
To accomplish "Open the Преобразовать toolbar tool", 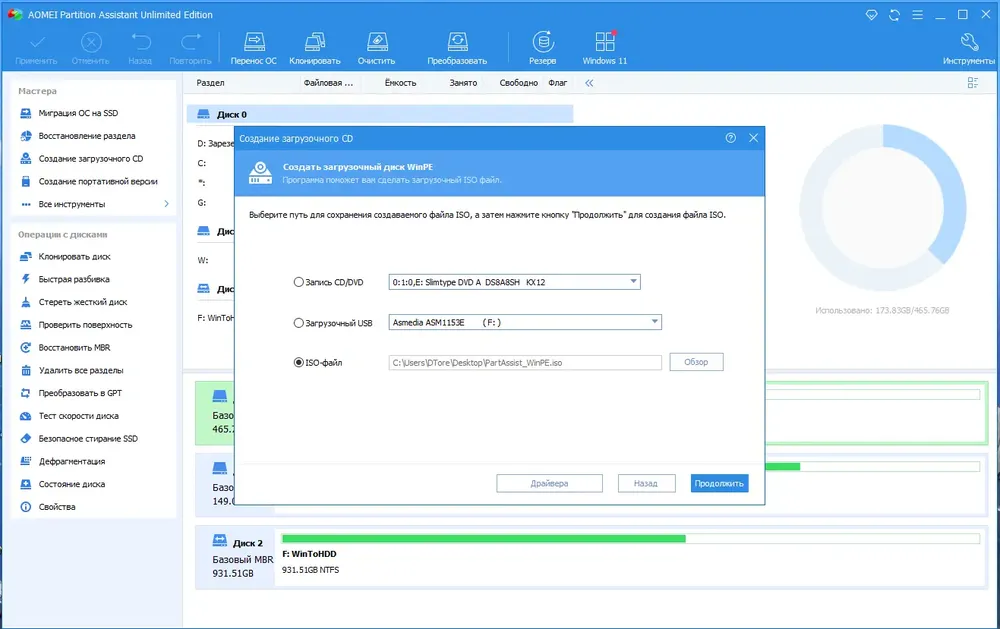I will (x=457, y=48).
